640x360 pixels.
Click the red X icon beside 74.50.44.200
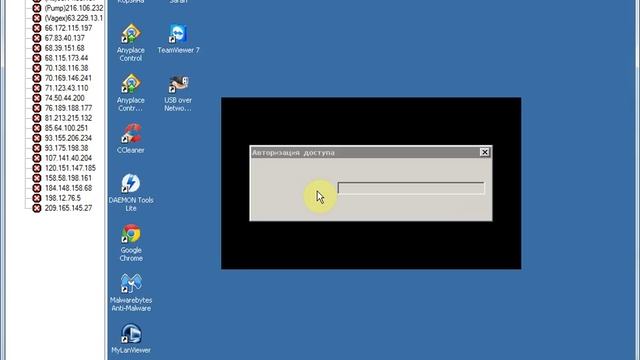37,98
